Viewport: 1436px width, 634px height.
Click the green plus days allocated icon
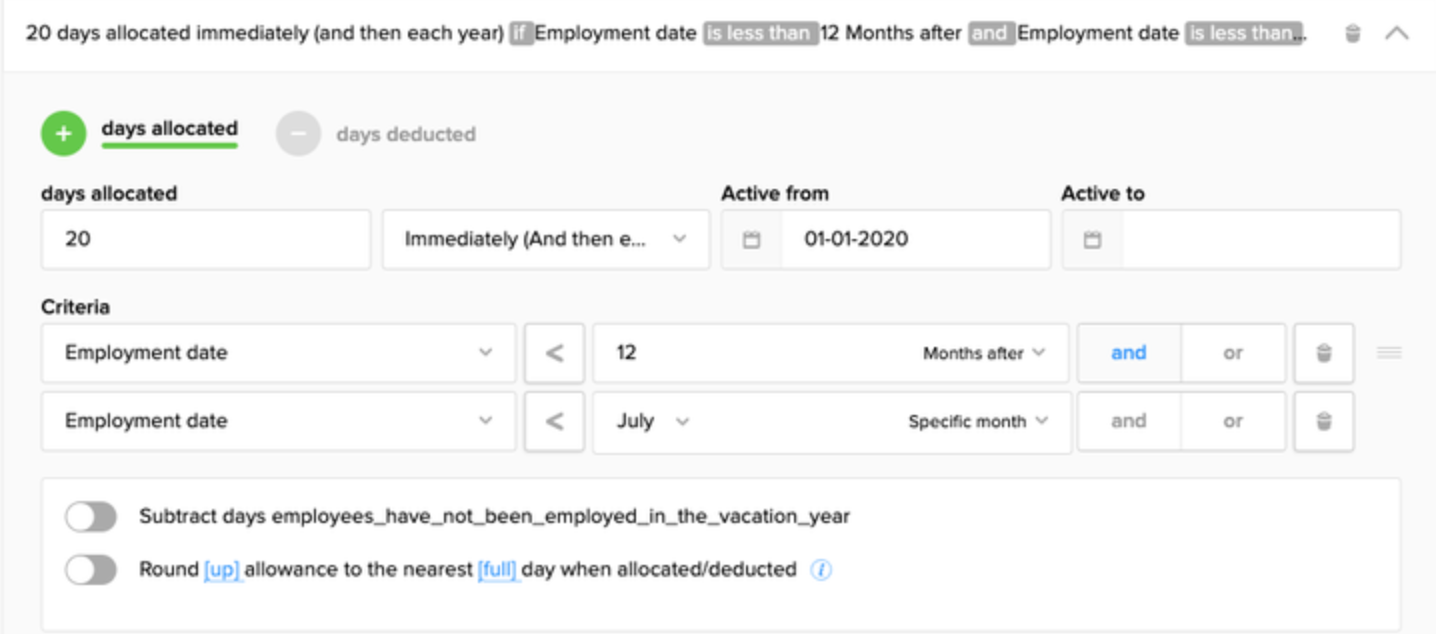point(63,134)
